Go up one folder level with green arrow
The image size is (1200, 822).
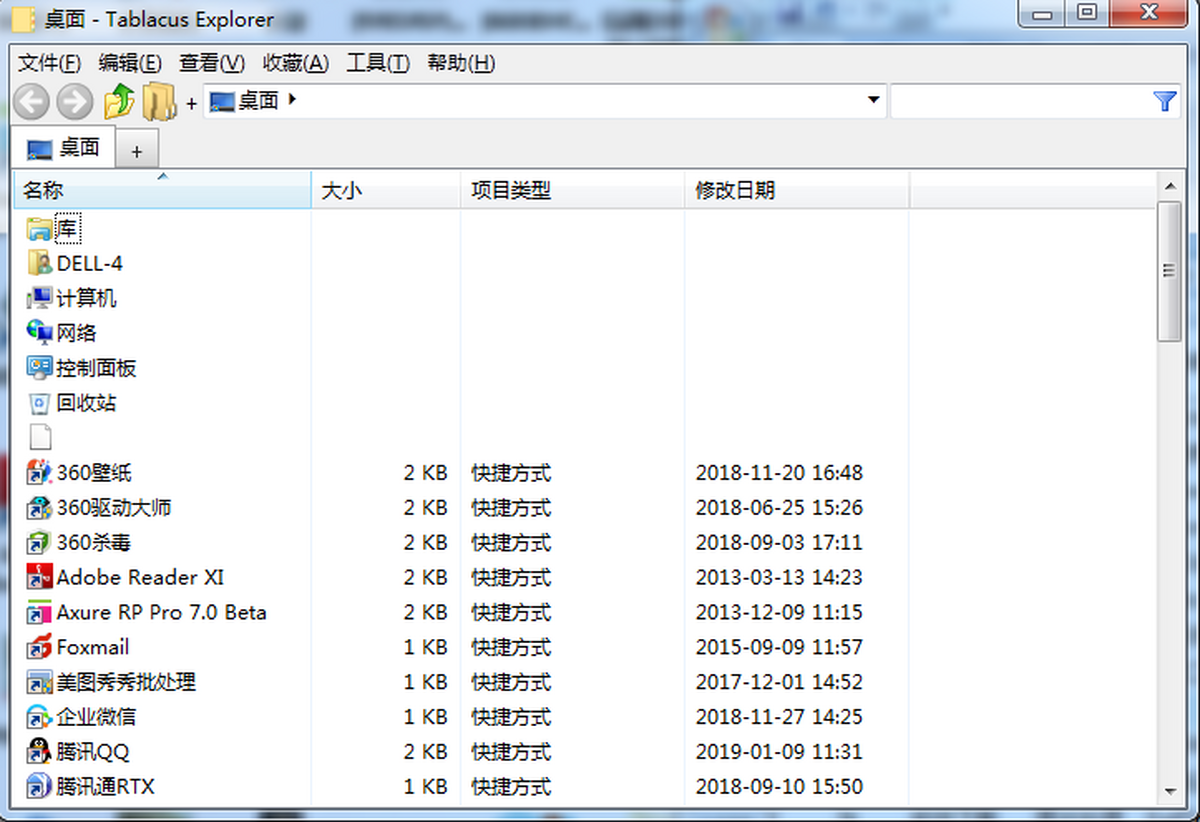click(x=118, y=101)
